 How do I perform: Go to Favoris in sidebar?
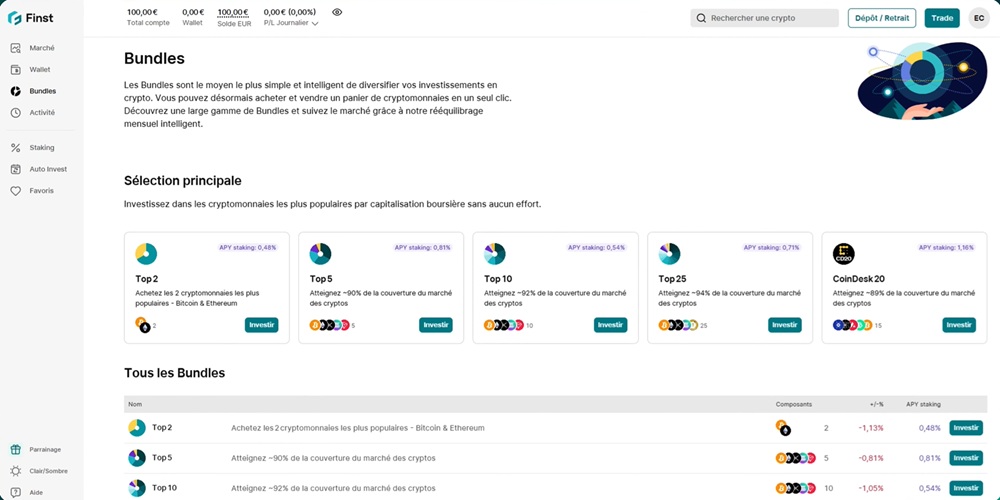41,191
